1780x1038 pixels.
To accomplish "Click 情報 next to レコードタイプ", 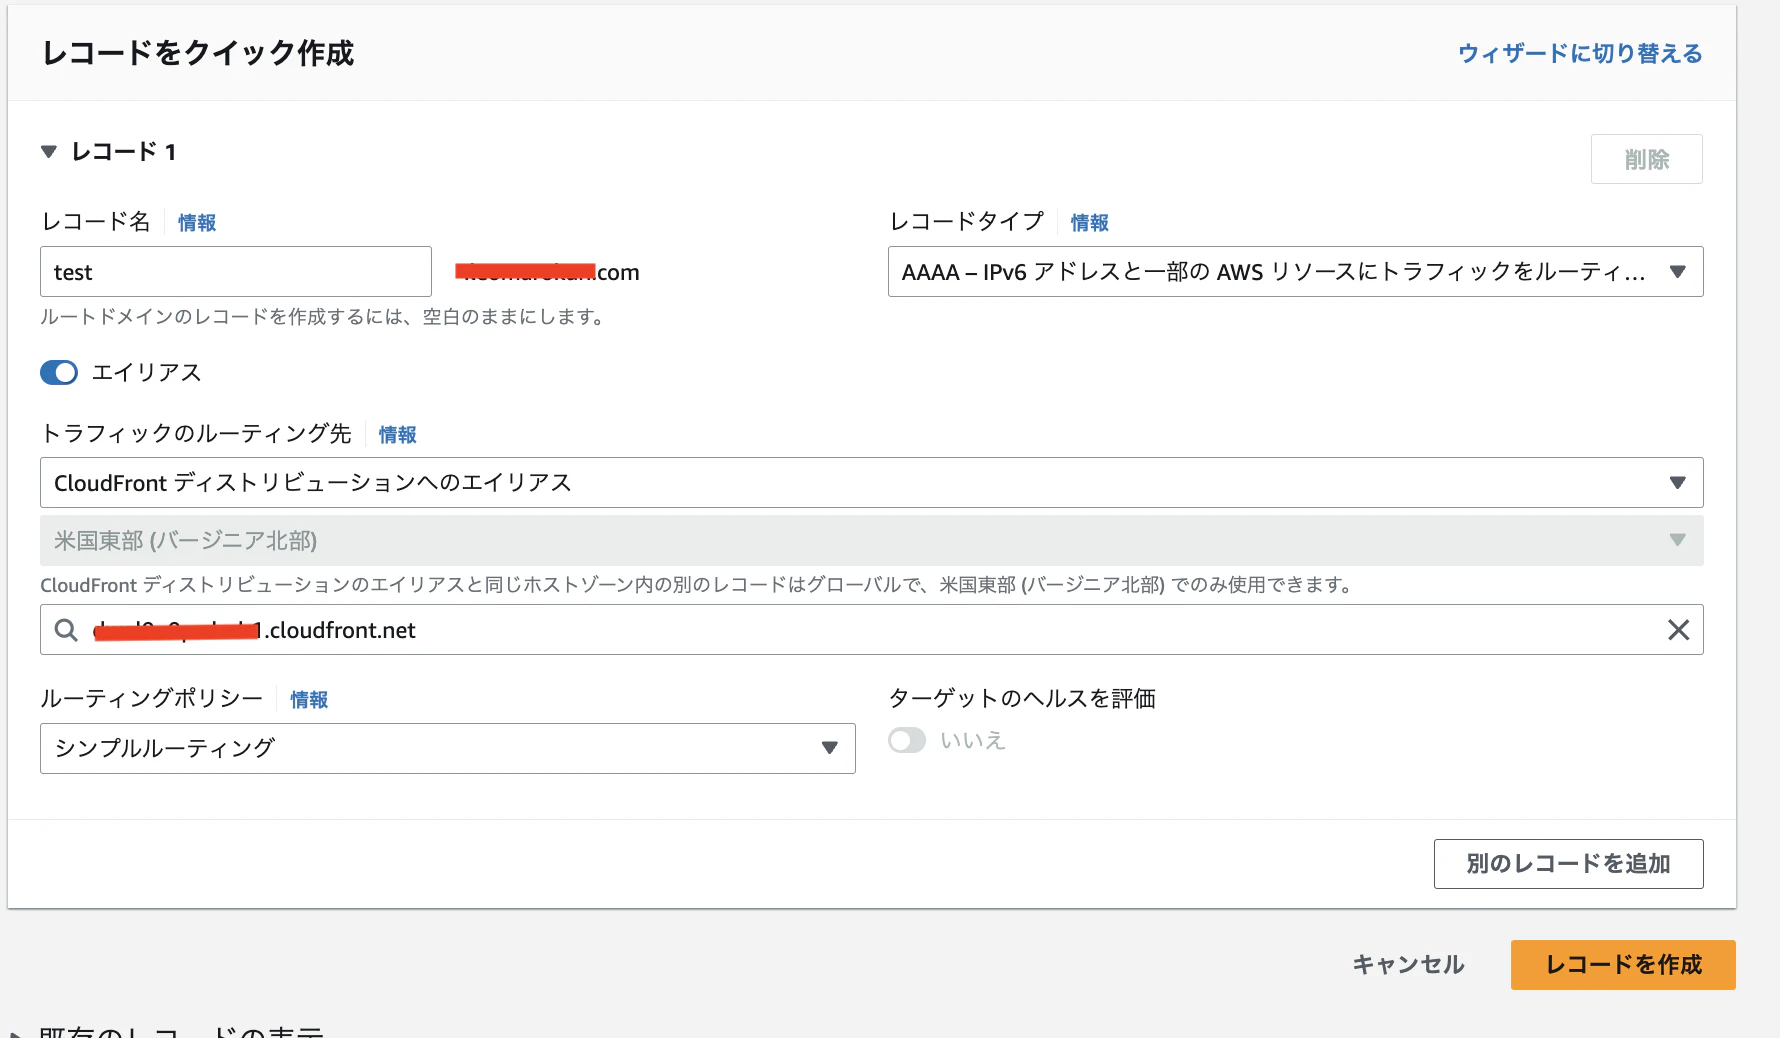I will coord(1089,222).
